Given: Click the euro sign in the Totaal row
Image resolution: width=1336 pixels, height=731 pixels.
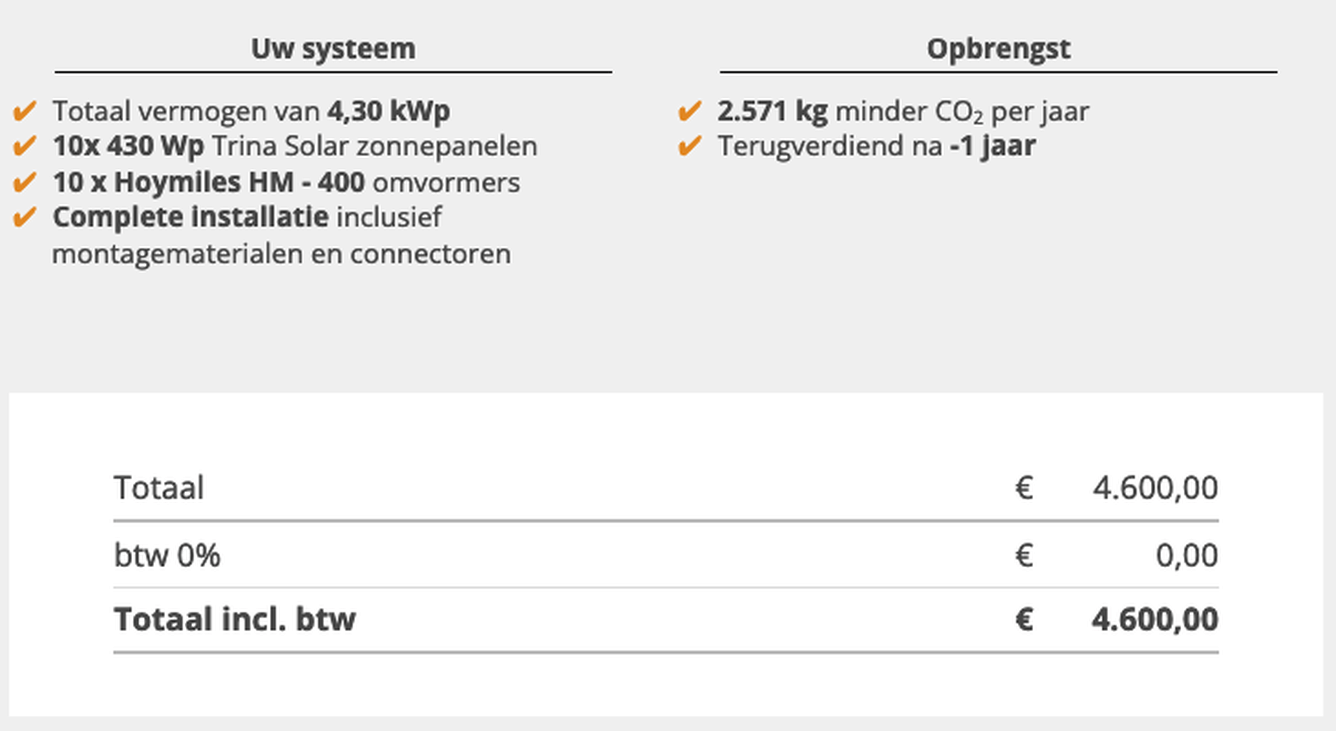Looking at the screenshot, I should click(1023, 488).
